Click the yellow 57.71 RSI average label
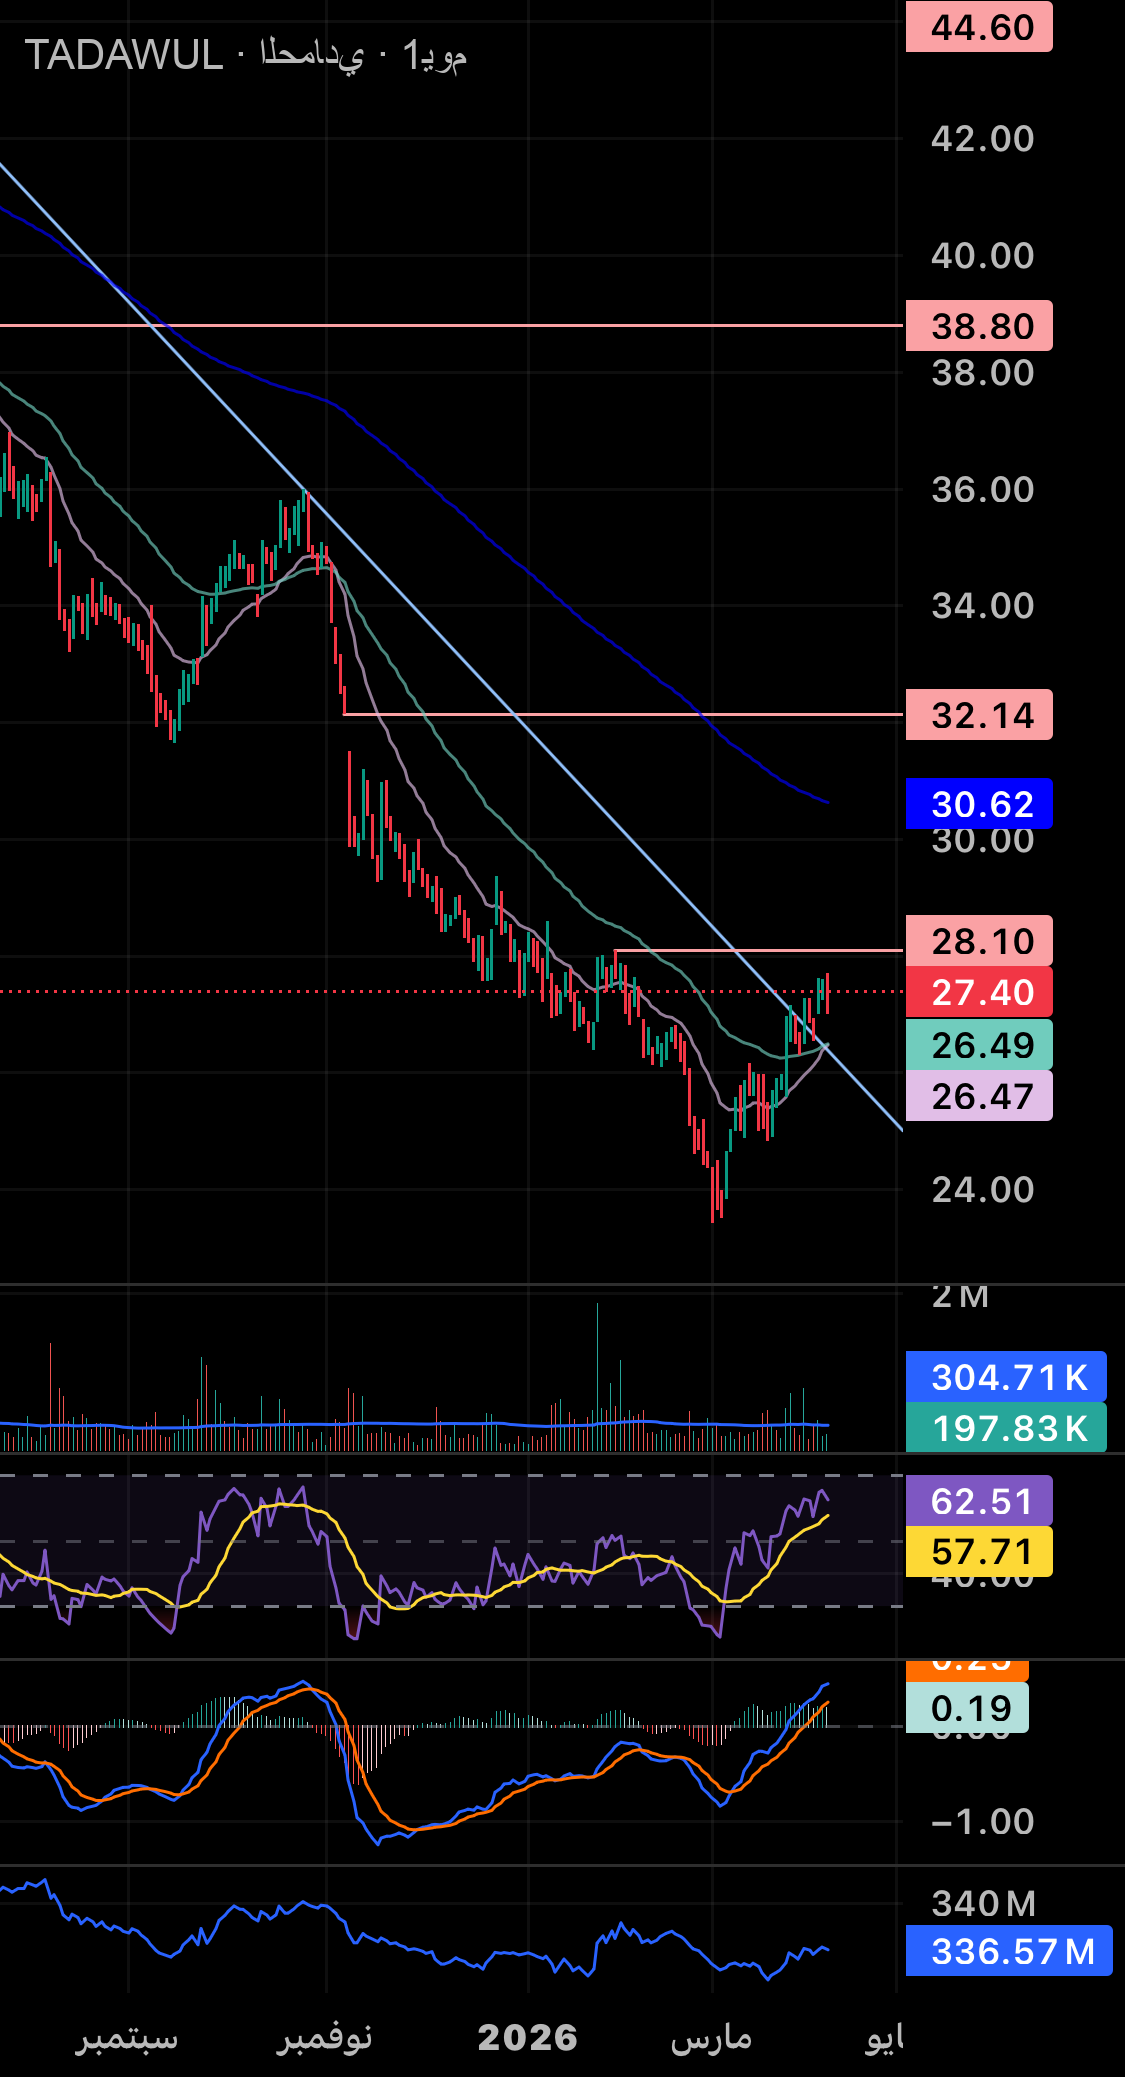The width and height of the screenshot is (1125, 2077). point(979,1552)
